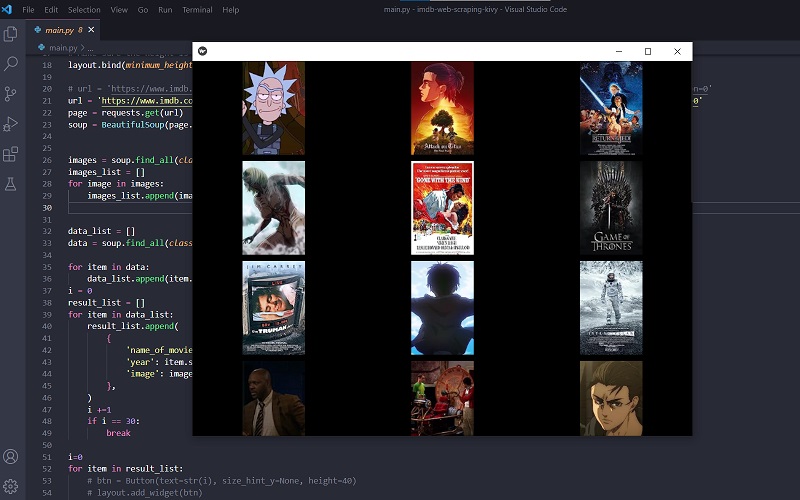Open the Search view in activity bar
Viewport: 800px width, 500px height.
point(11,63)
